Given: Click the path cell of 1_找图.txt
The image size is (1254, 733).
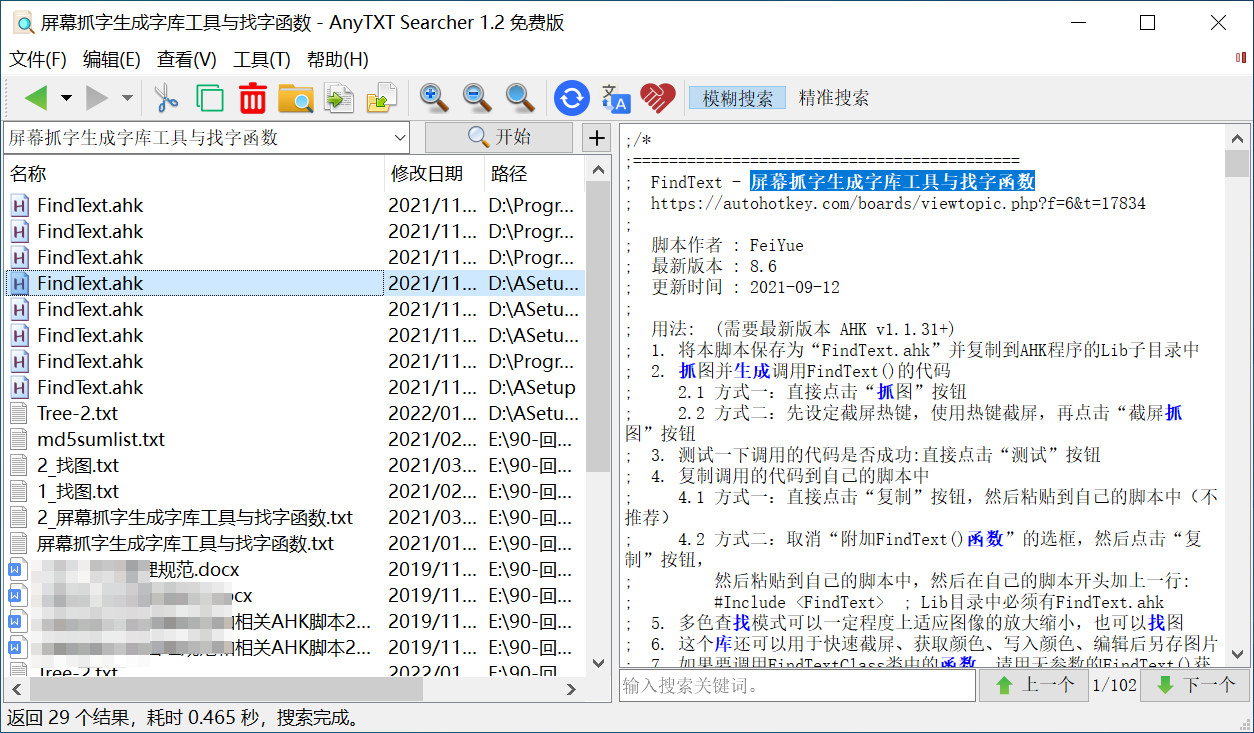Looking at the screenshot, I should click(533, 491).
